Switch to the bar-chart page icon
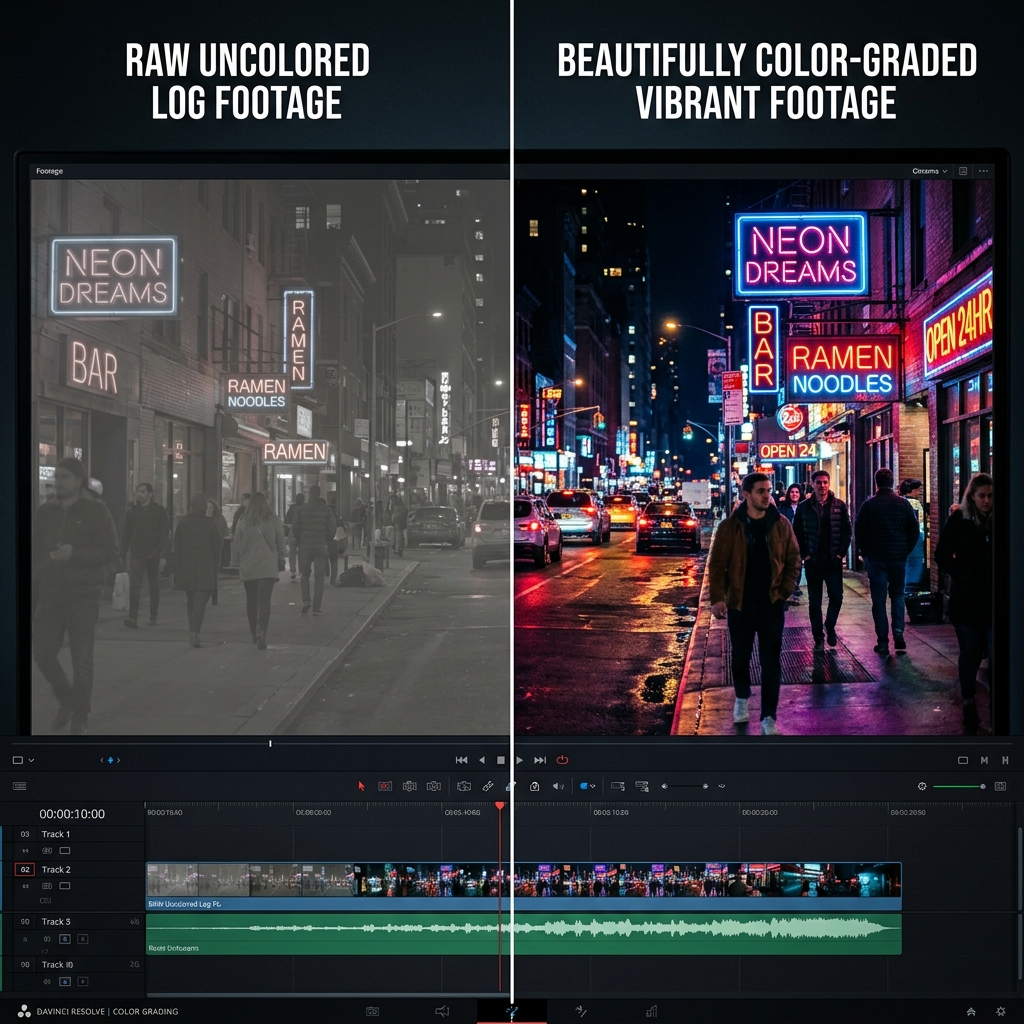This screenshot has height=1024, width=1024. pyautogui.click(x=651, y=1011)
